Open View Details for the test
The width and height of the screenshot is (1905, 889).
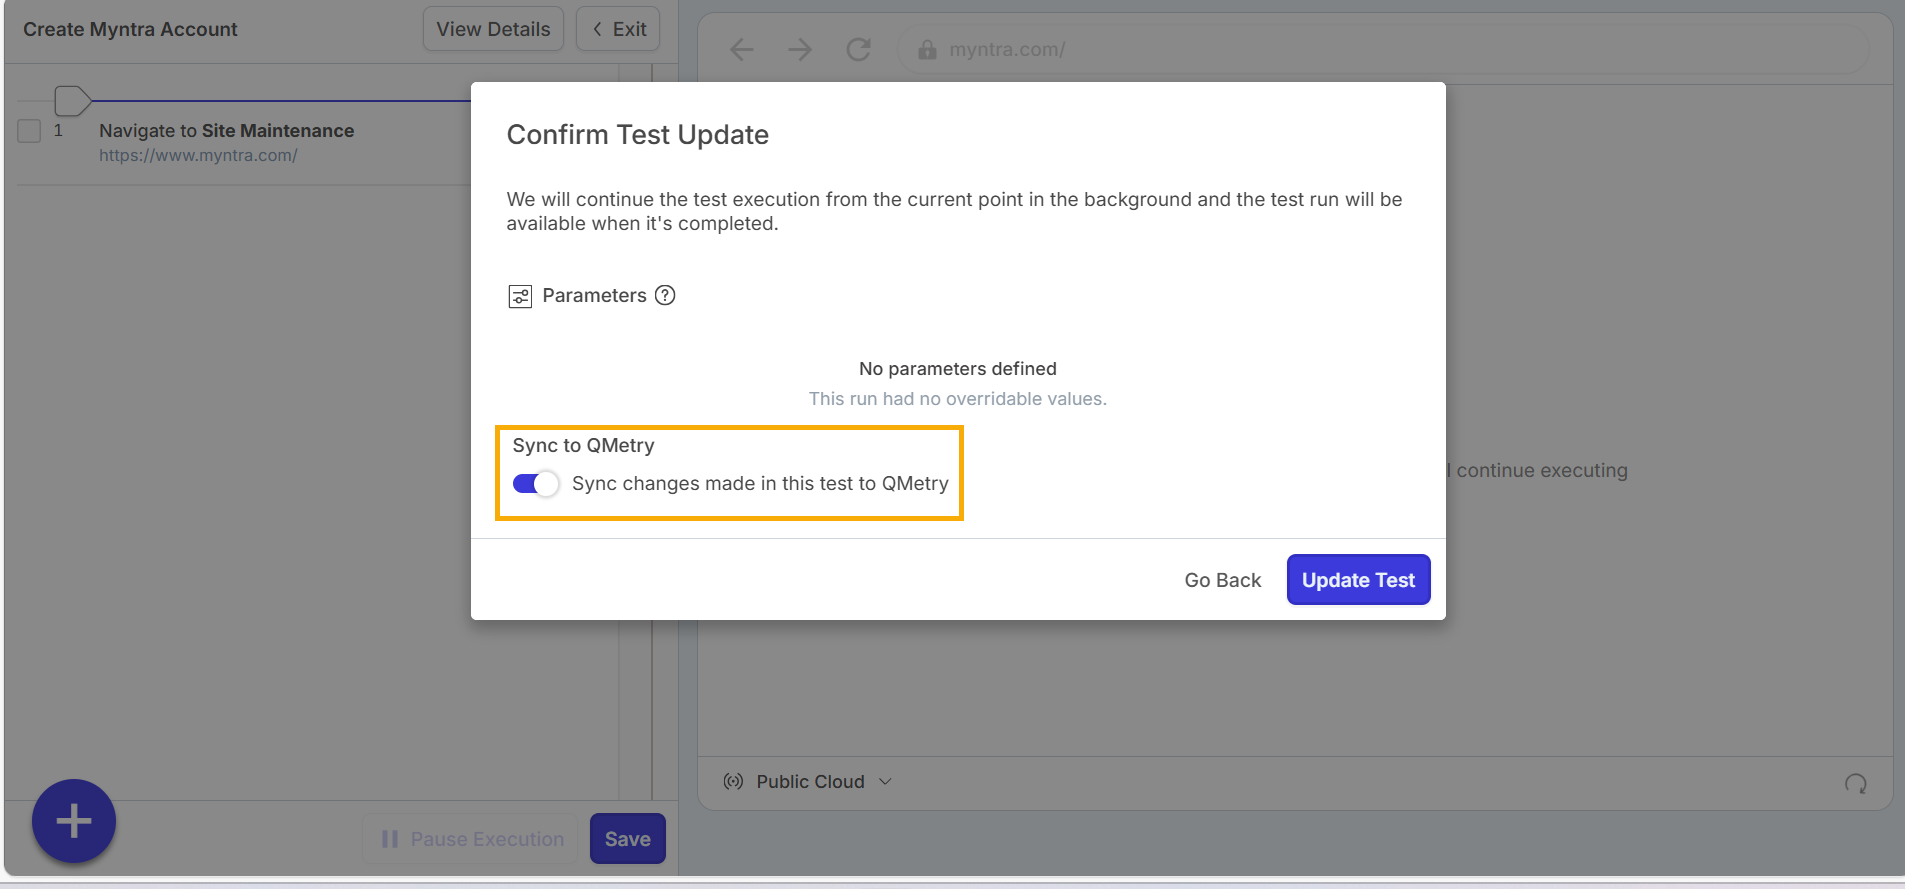(493, 29)
